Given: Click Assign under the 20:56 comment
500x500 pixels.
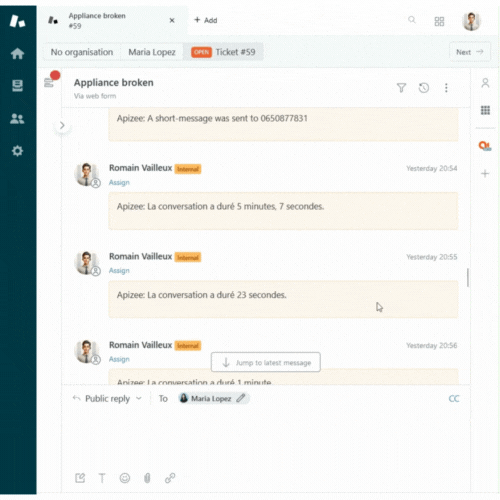Looking at the screenshot, I should (x=119, y=359).
